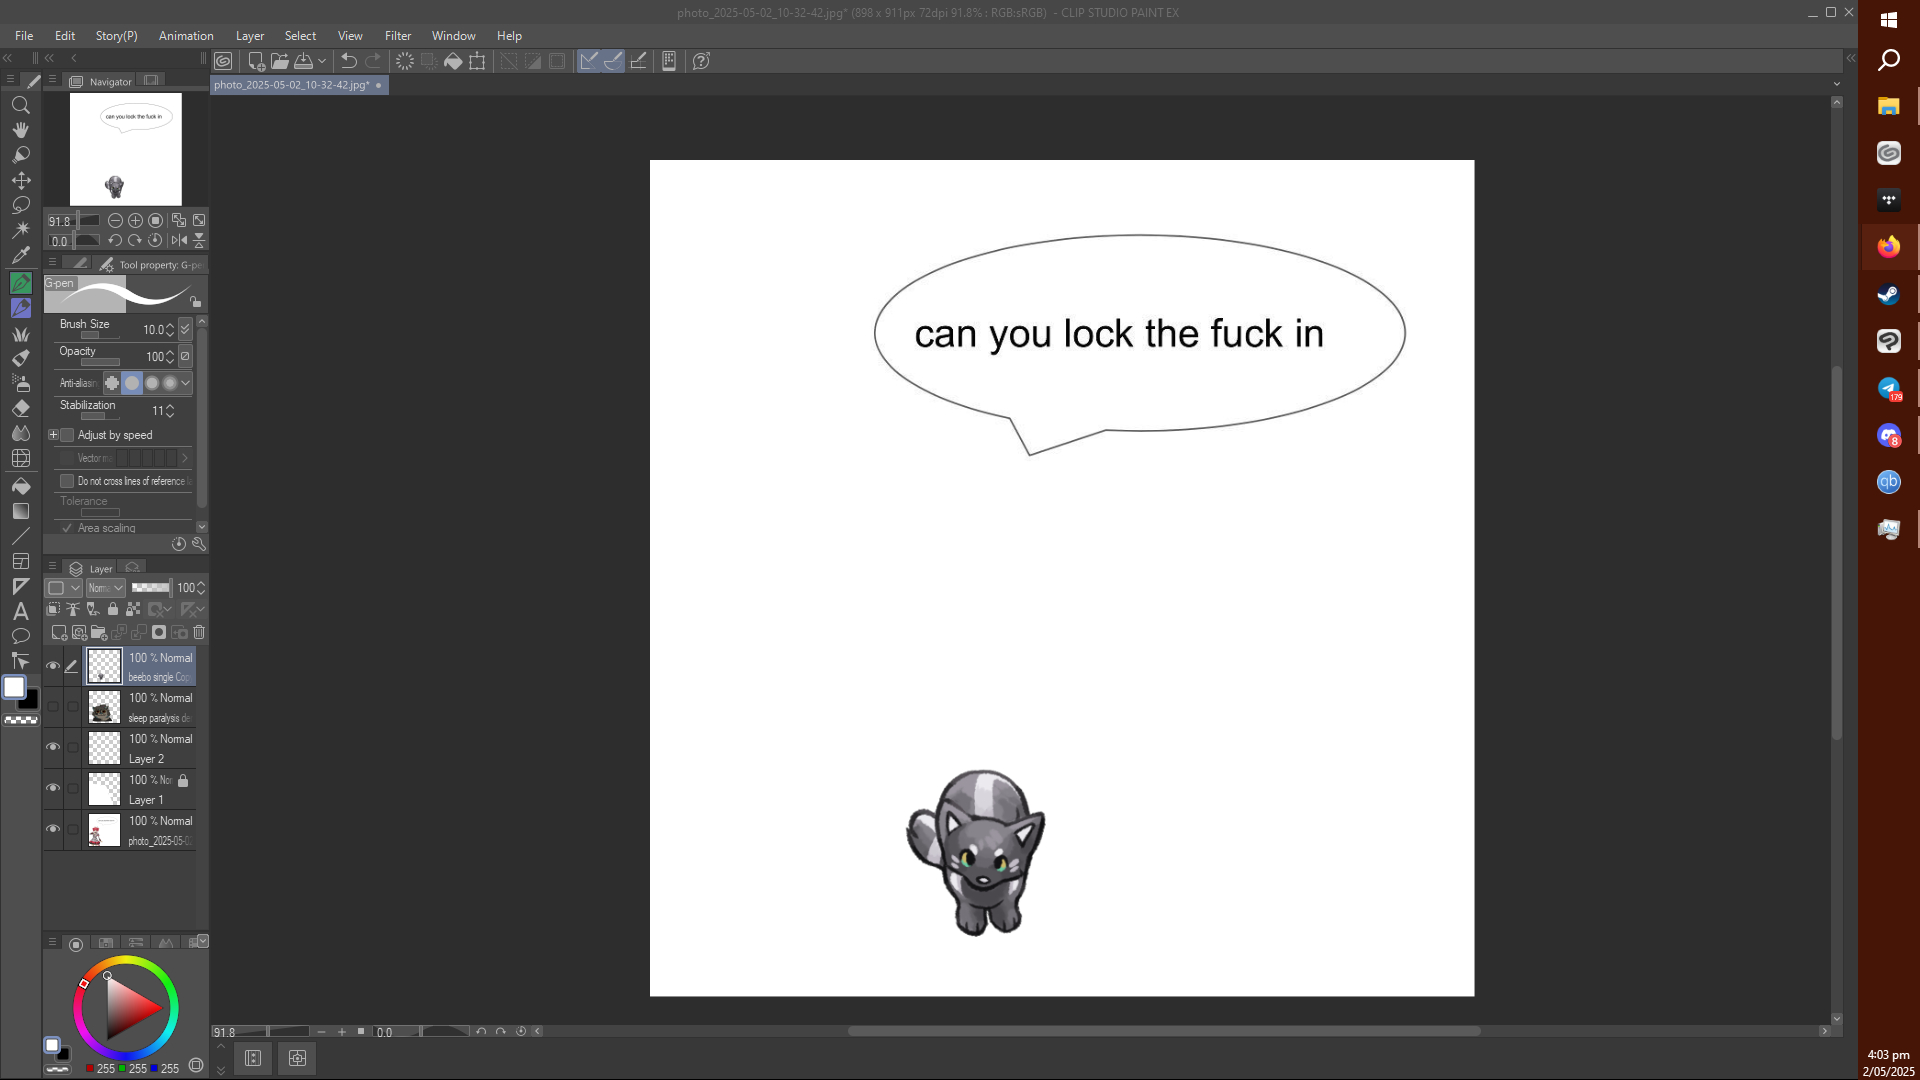Open the Animation menu
Screen dimensions: 1920x1080
[186, 36]
